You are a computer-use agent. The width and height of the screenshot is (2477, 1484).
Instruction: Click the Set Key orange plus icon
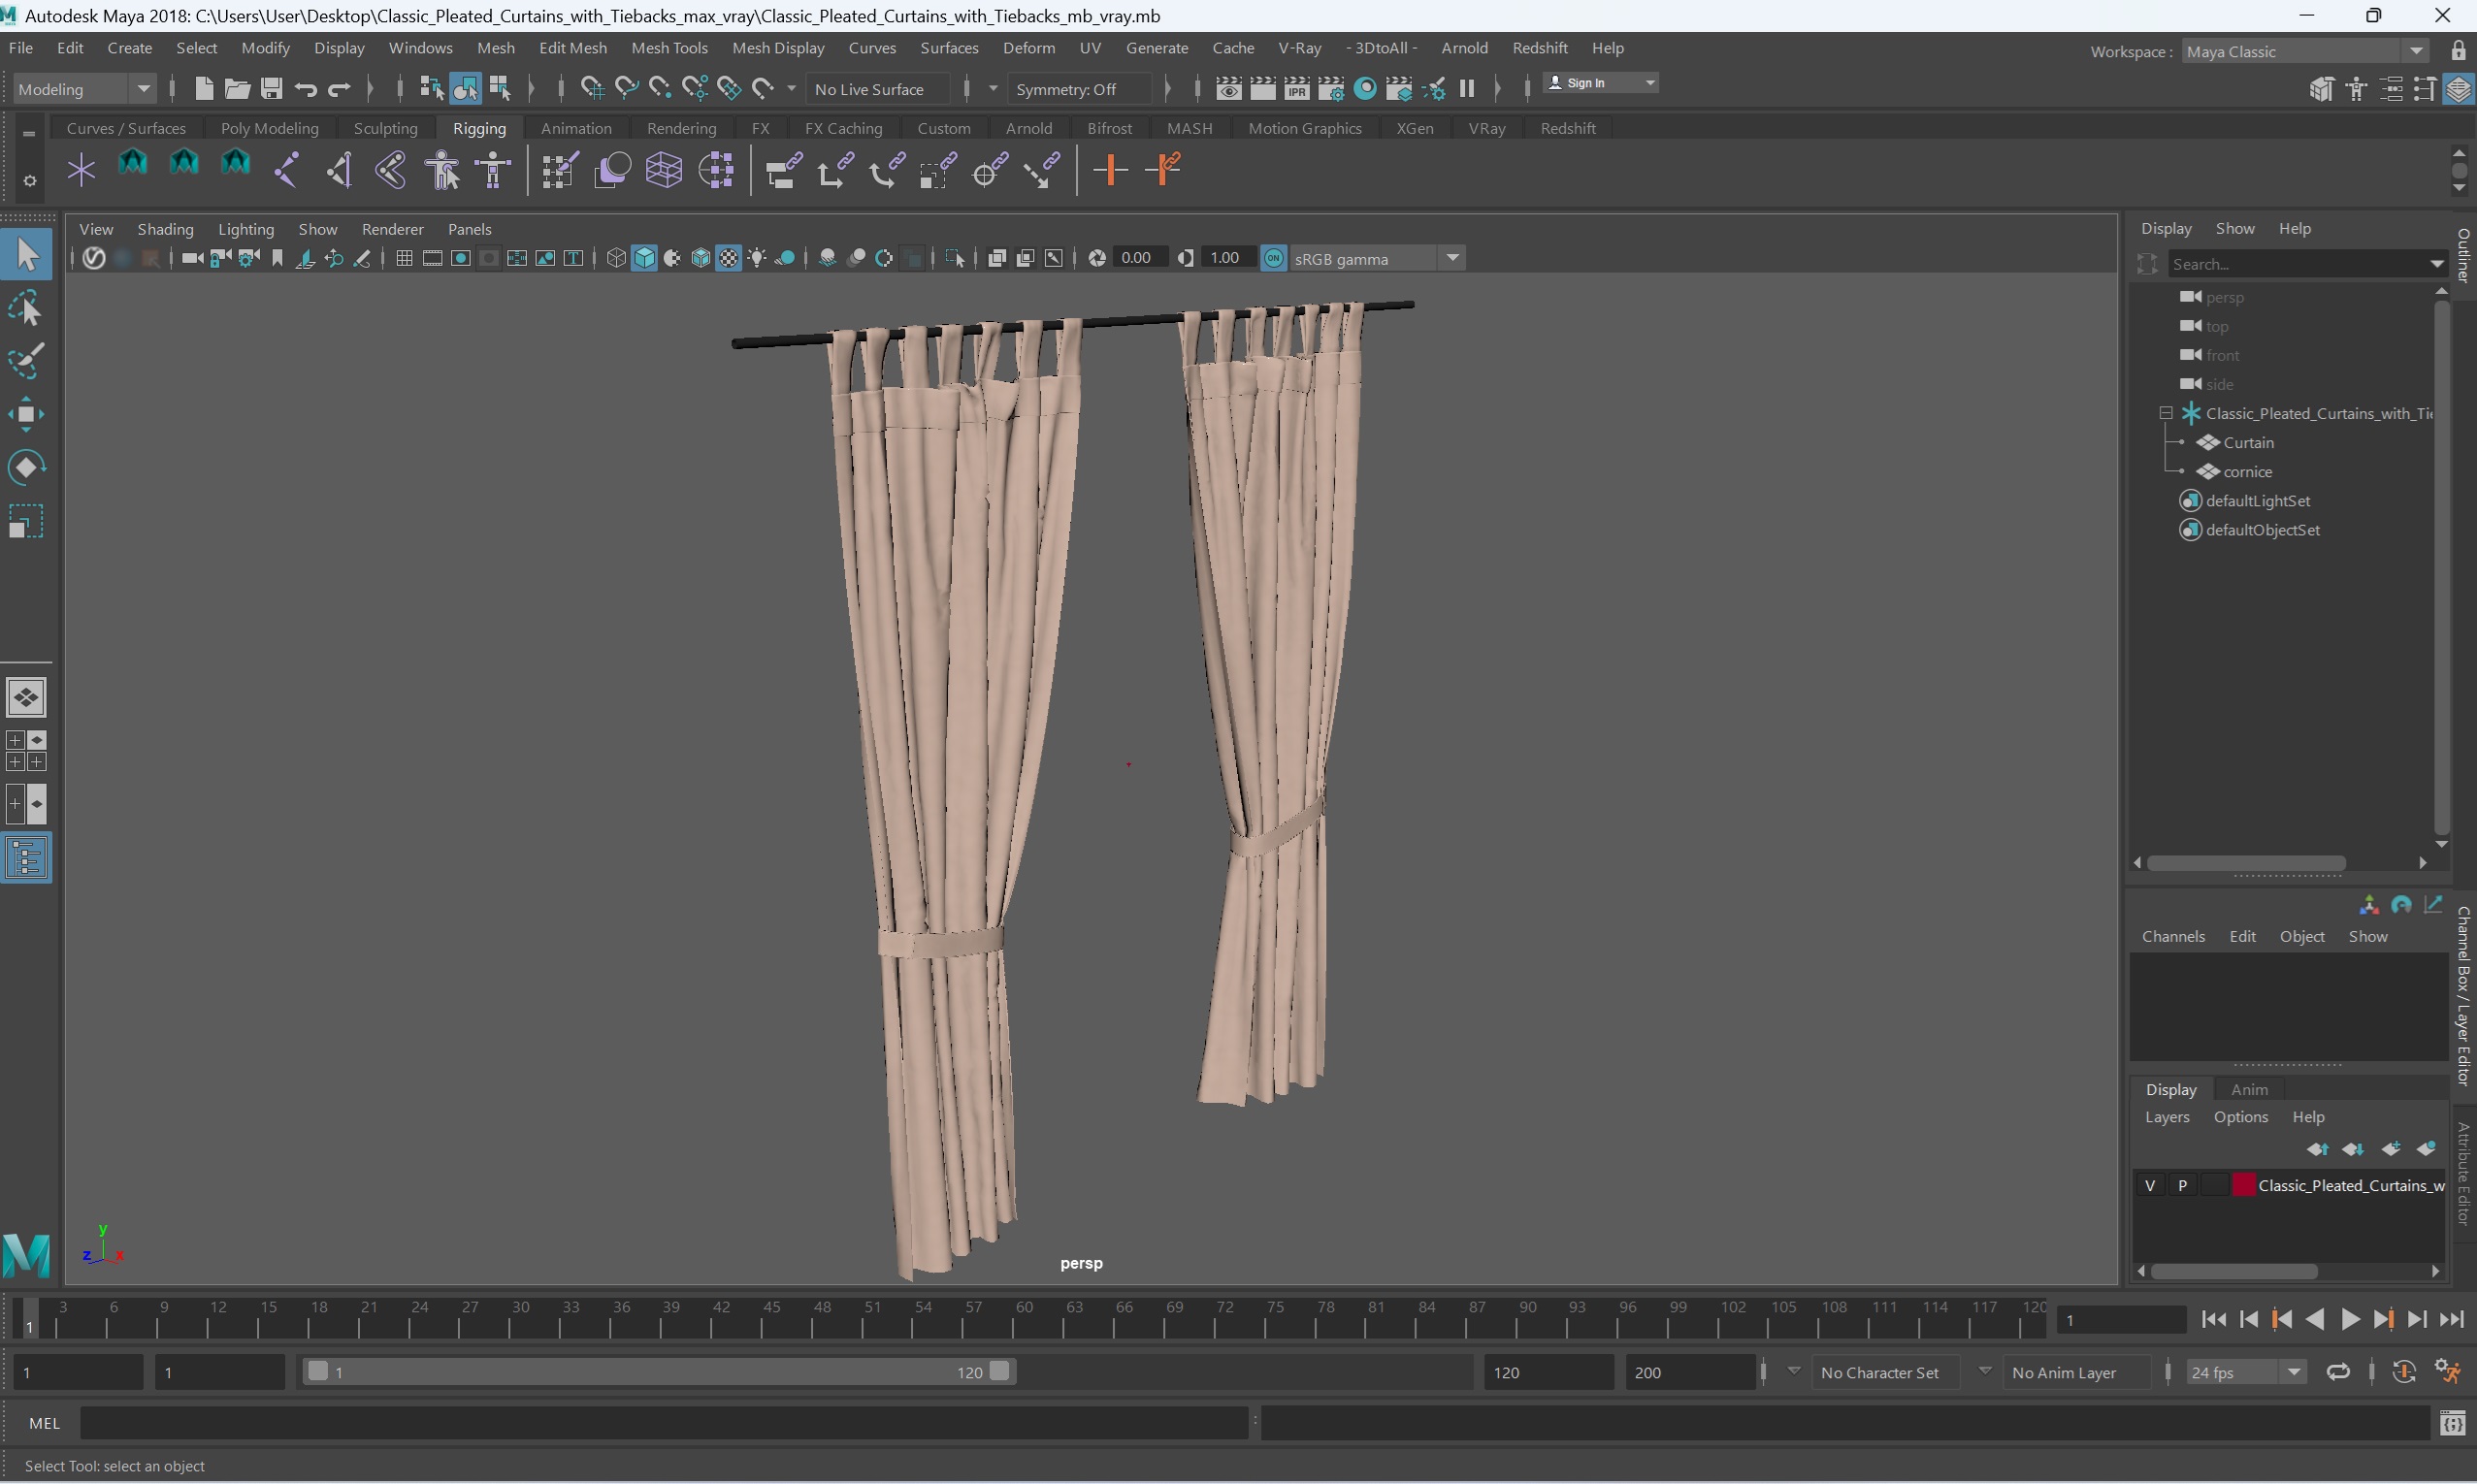click(1110, 170)
